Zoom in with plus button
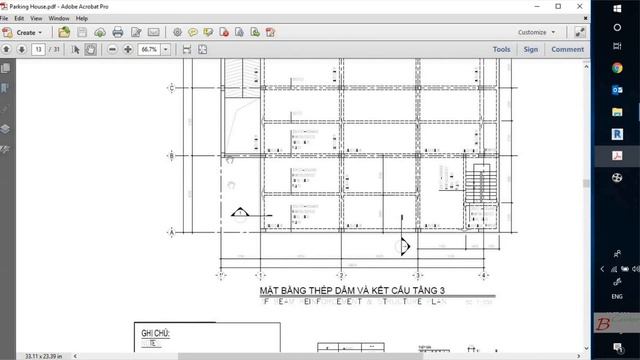 (x=128, y=49)
